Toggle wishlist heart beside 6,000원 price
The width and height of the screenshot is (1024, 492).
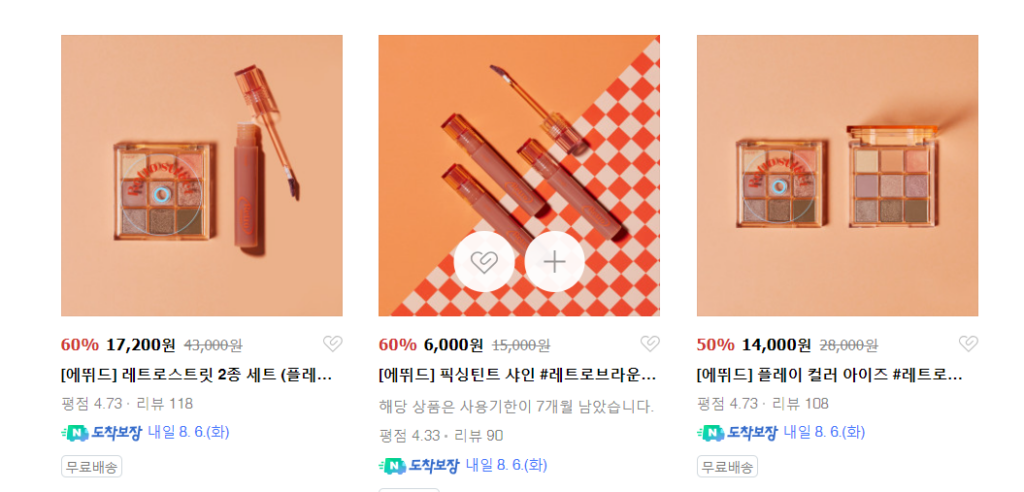(650, 344)
